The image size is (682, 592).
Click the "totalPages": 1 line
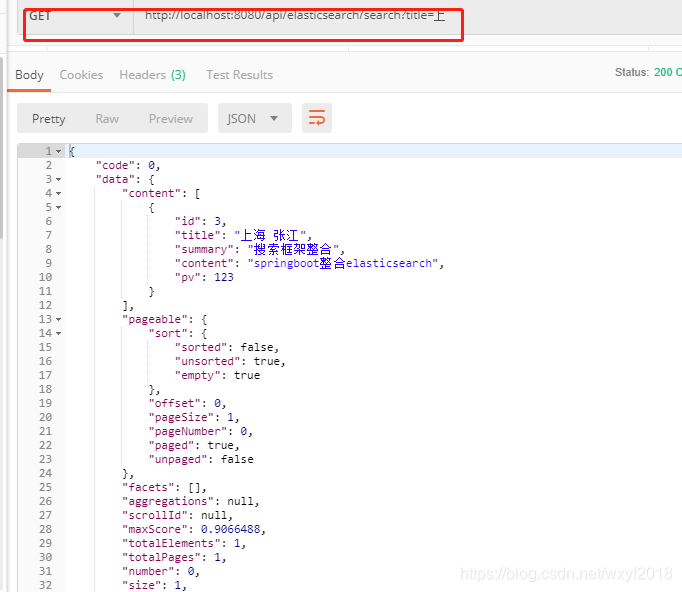click(174, 557)
